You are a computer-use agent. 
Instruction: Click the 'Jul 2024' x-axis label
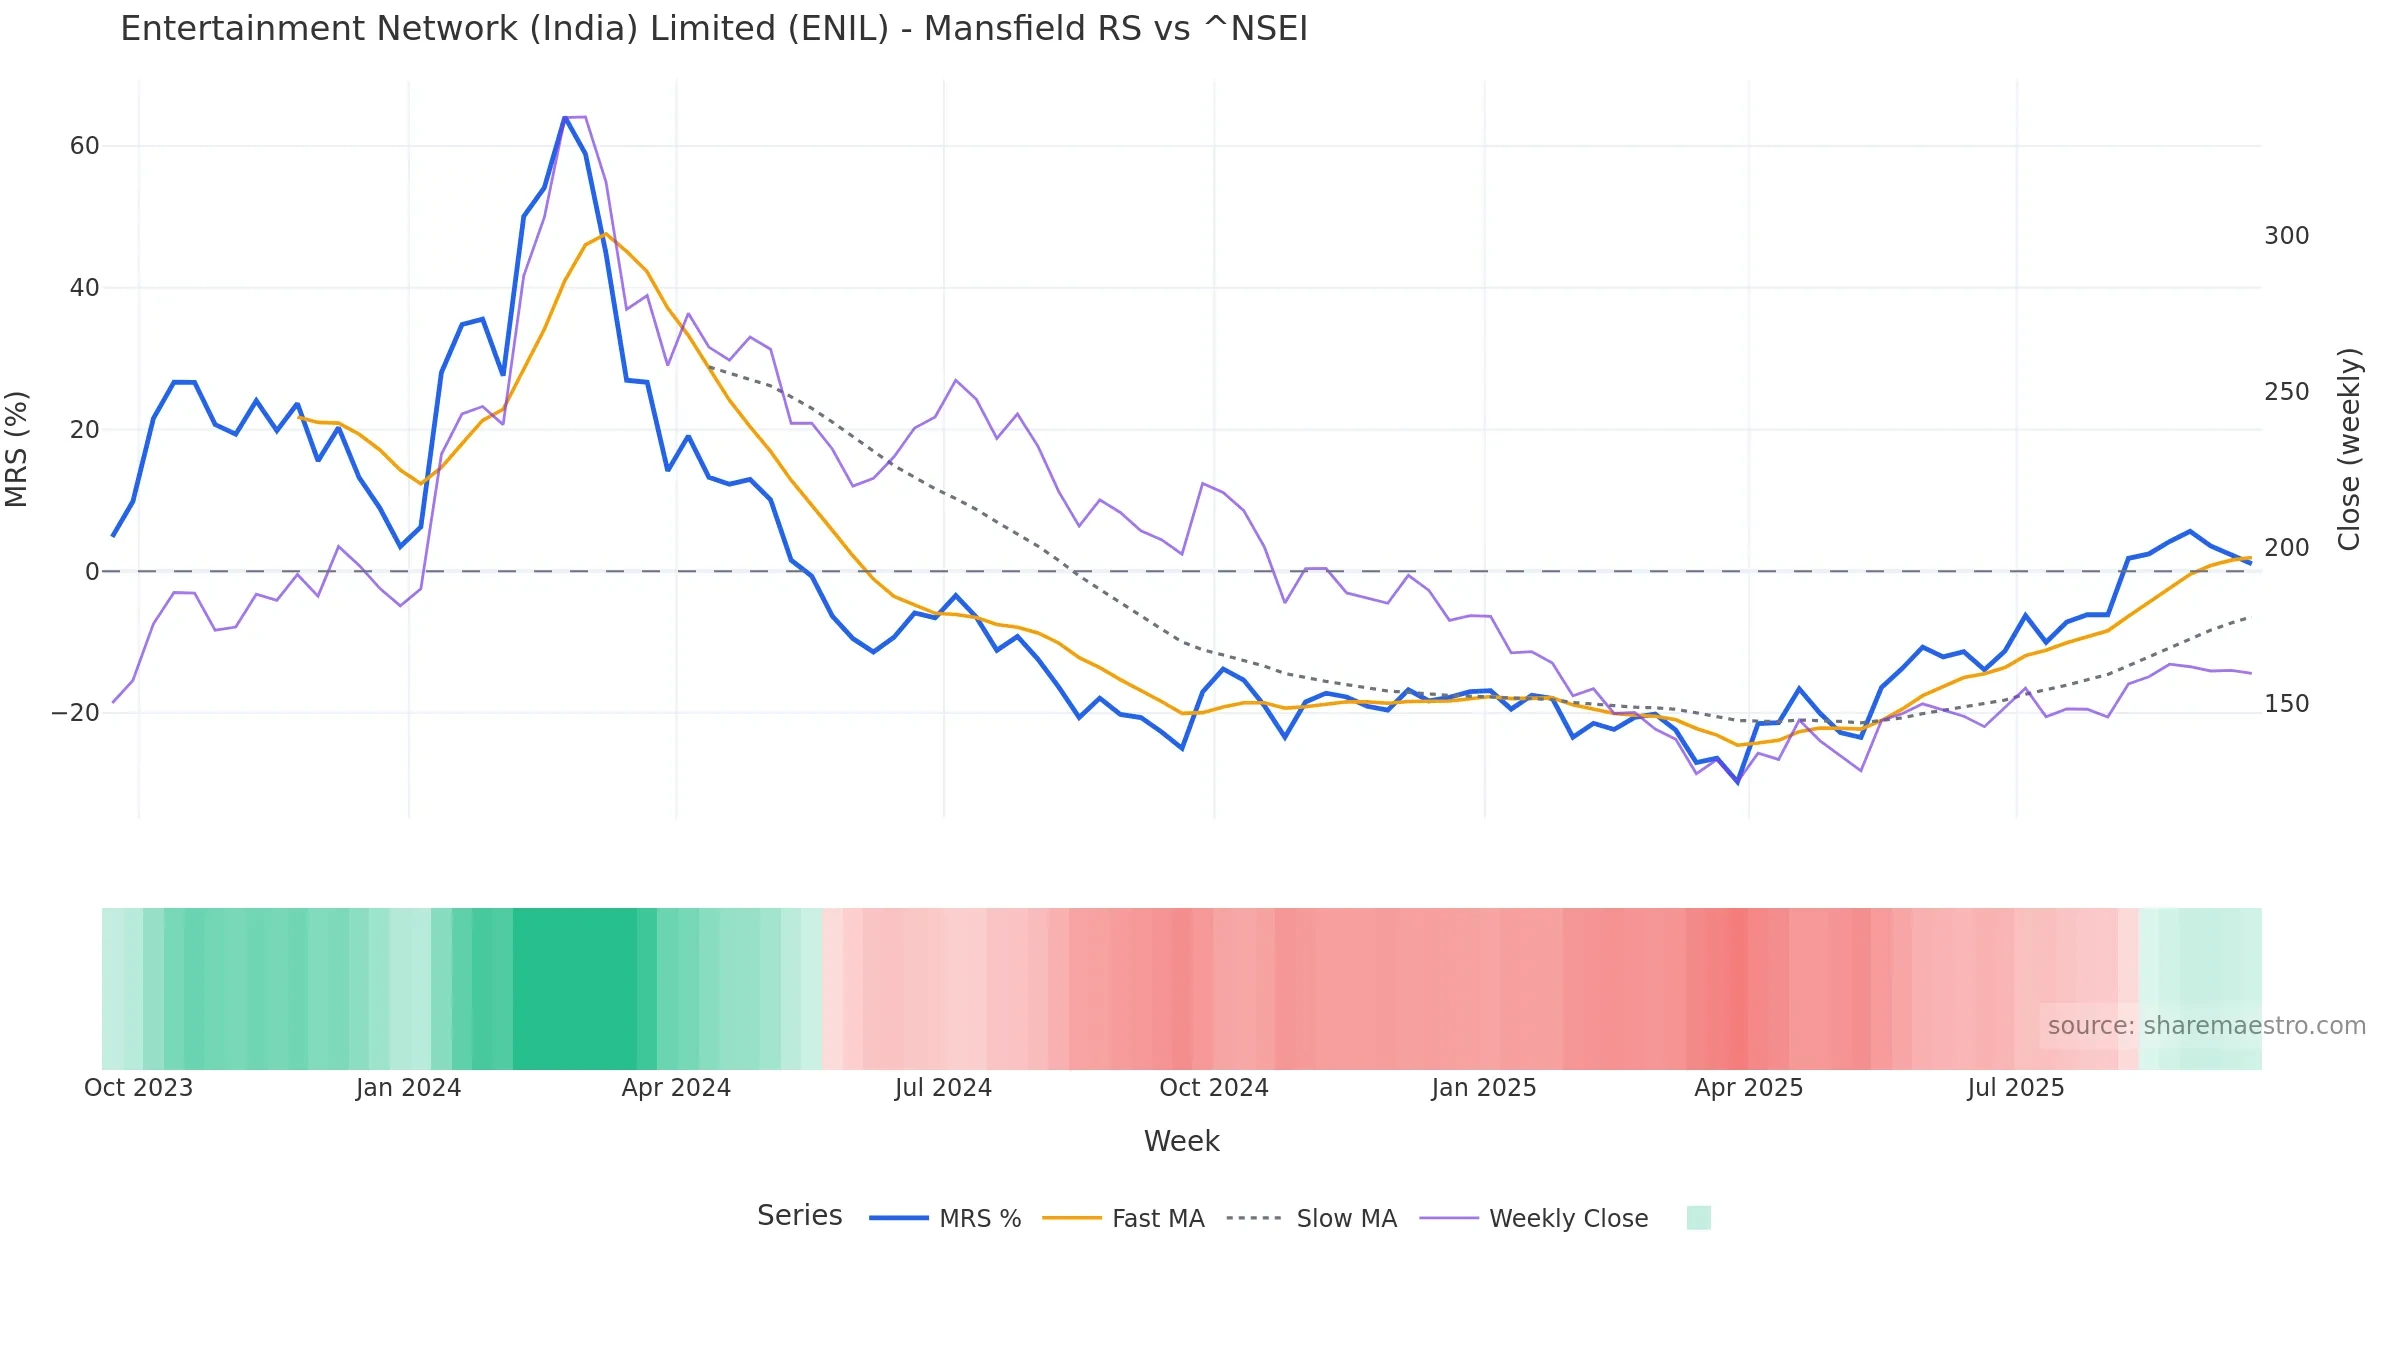point(943,1088)
